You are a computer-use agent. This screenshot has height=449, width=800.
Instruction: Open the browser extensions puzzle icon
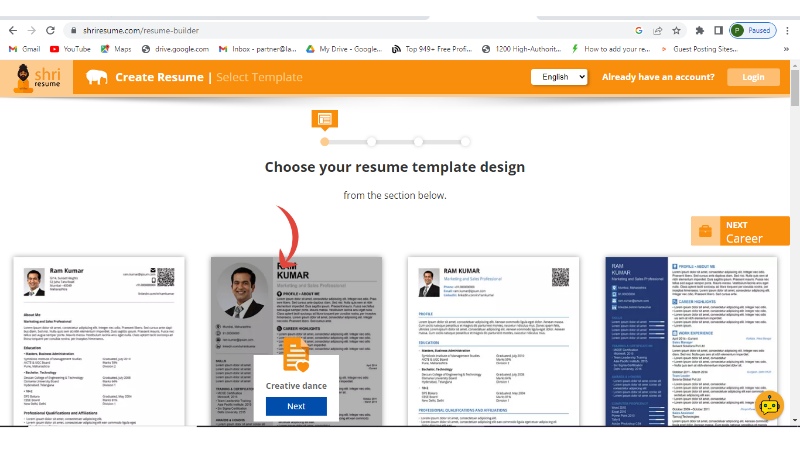pos(700,30)
